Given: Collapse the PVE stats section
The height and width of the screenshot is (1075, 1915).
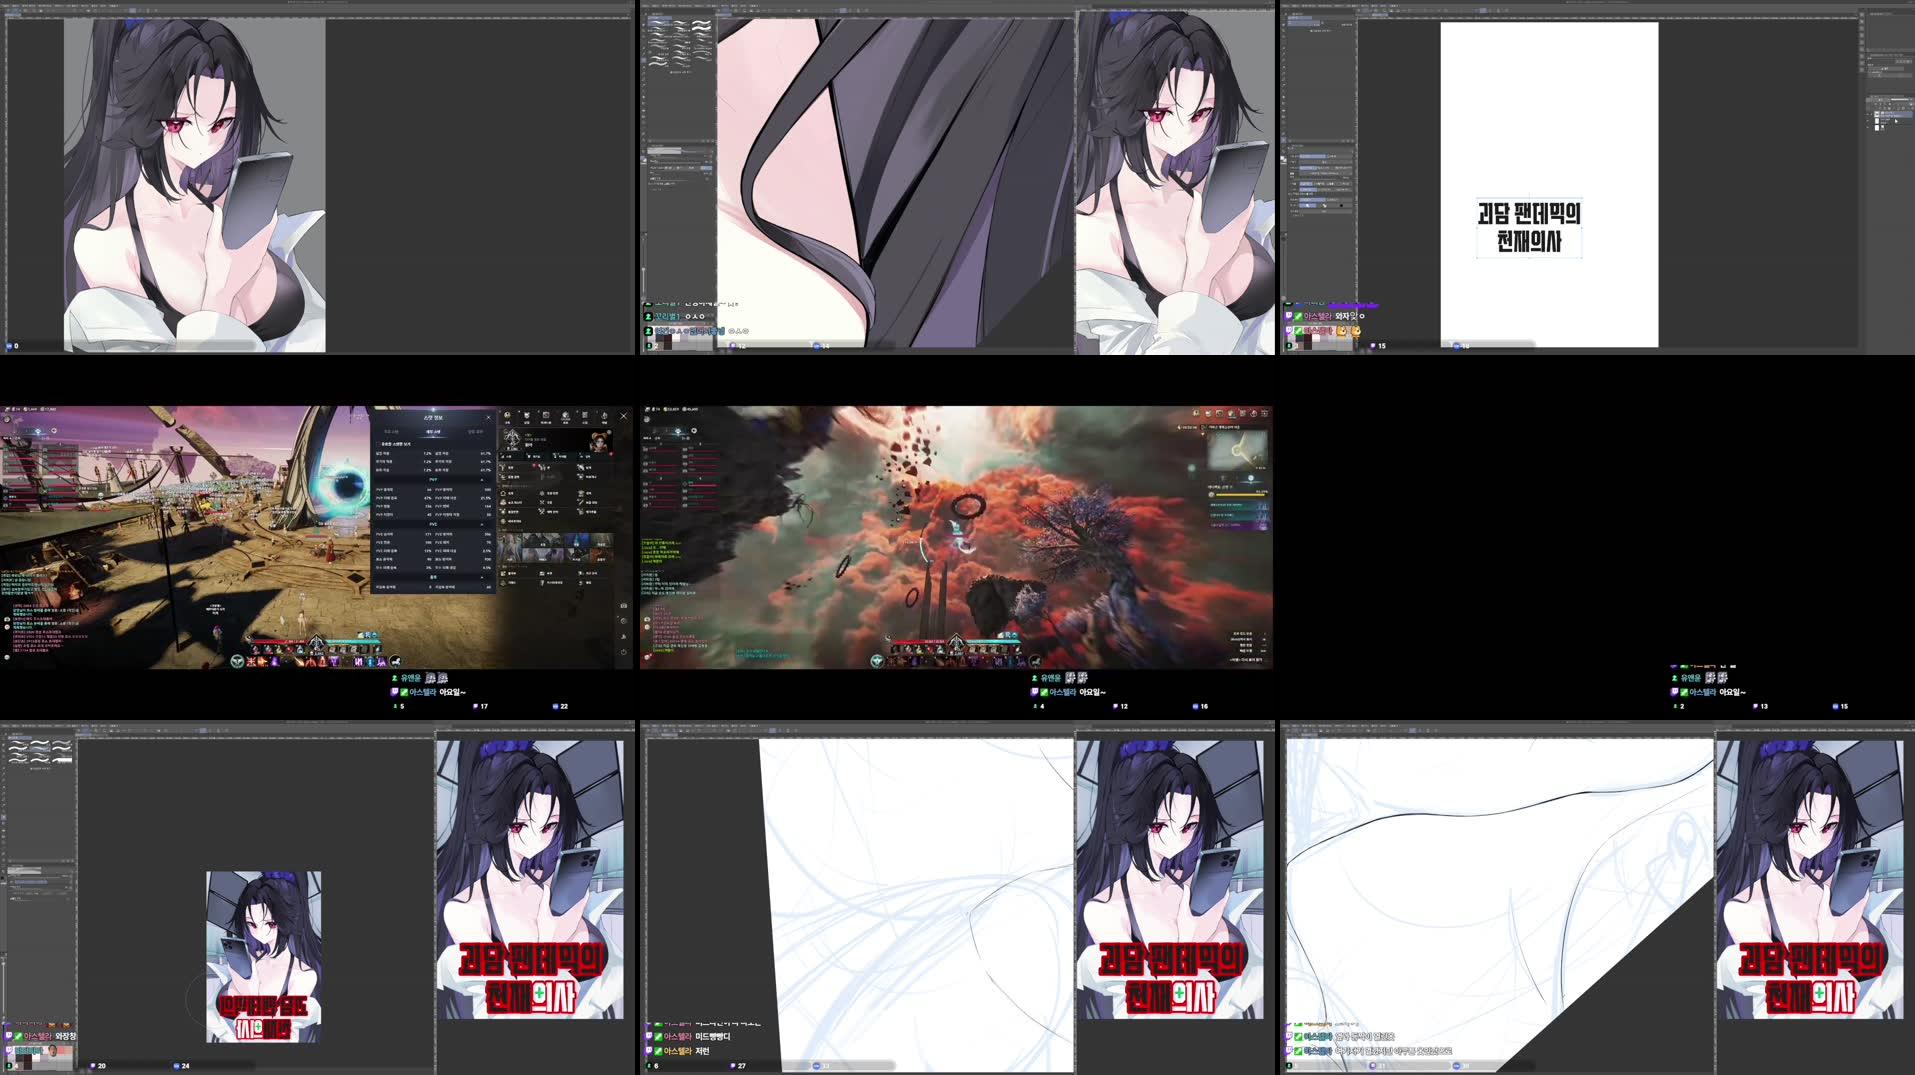Looking at the screenshot, I should click(482, 522).
